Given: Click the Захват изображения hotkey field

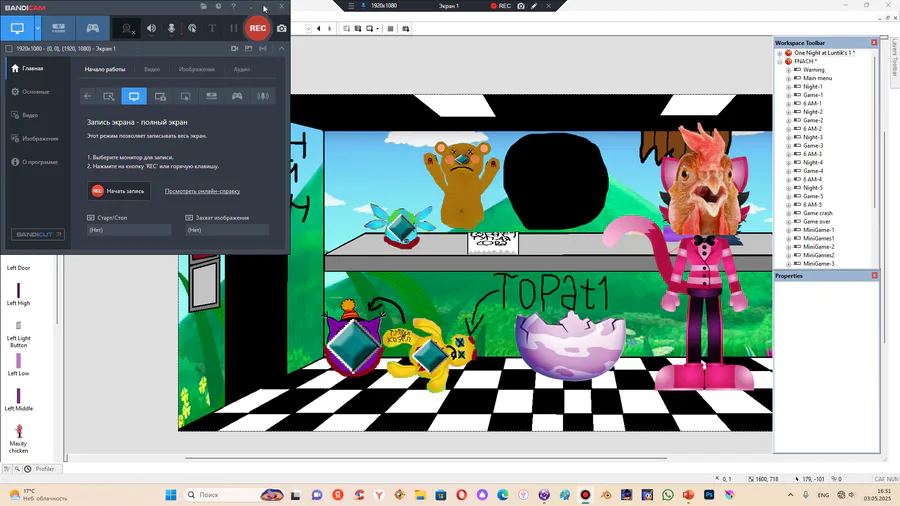Looking at the screenshot, I should [x=227, y=230].
